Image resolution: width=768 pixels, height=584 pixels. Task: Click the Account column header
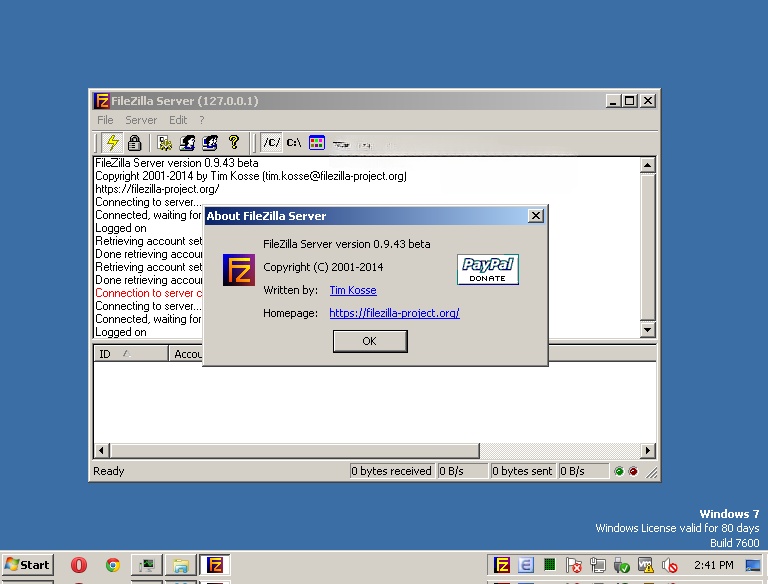coord(186,354)
